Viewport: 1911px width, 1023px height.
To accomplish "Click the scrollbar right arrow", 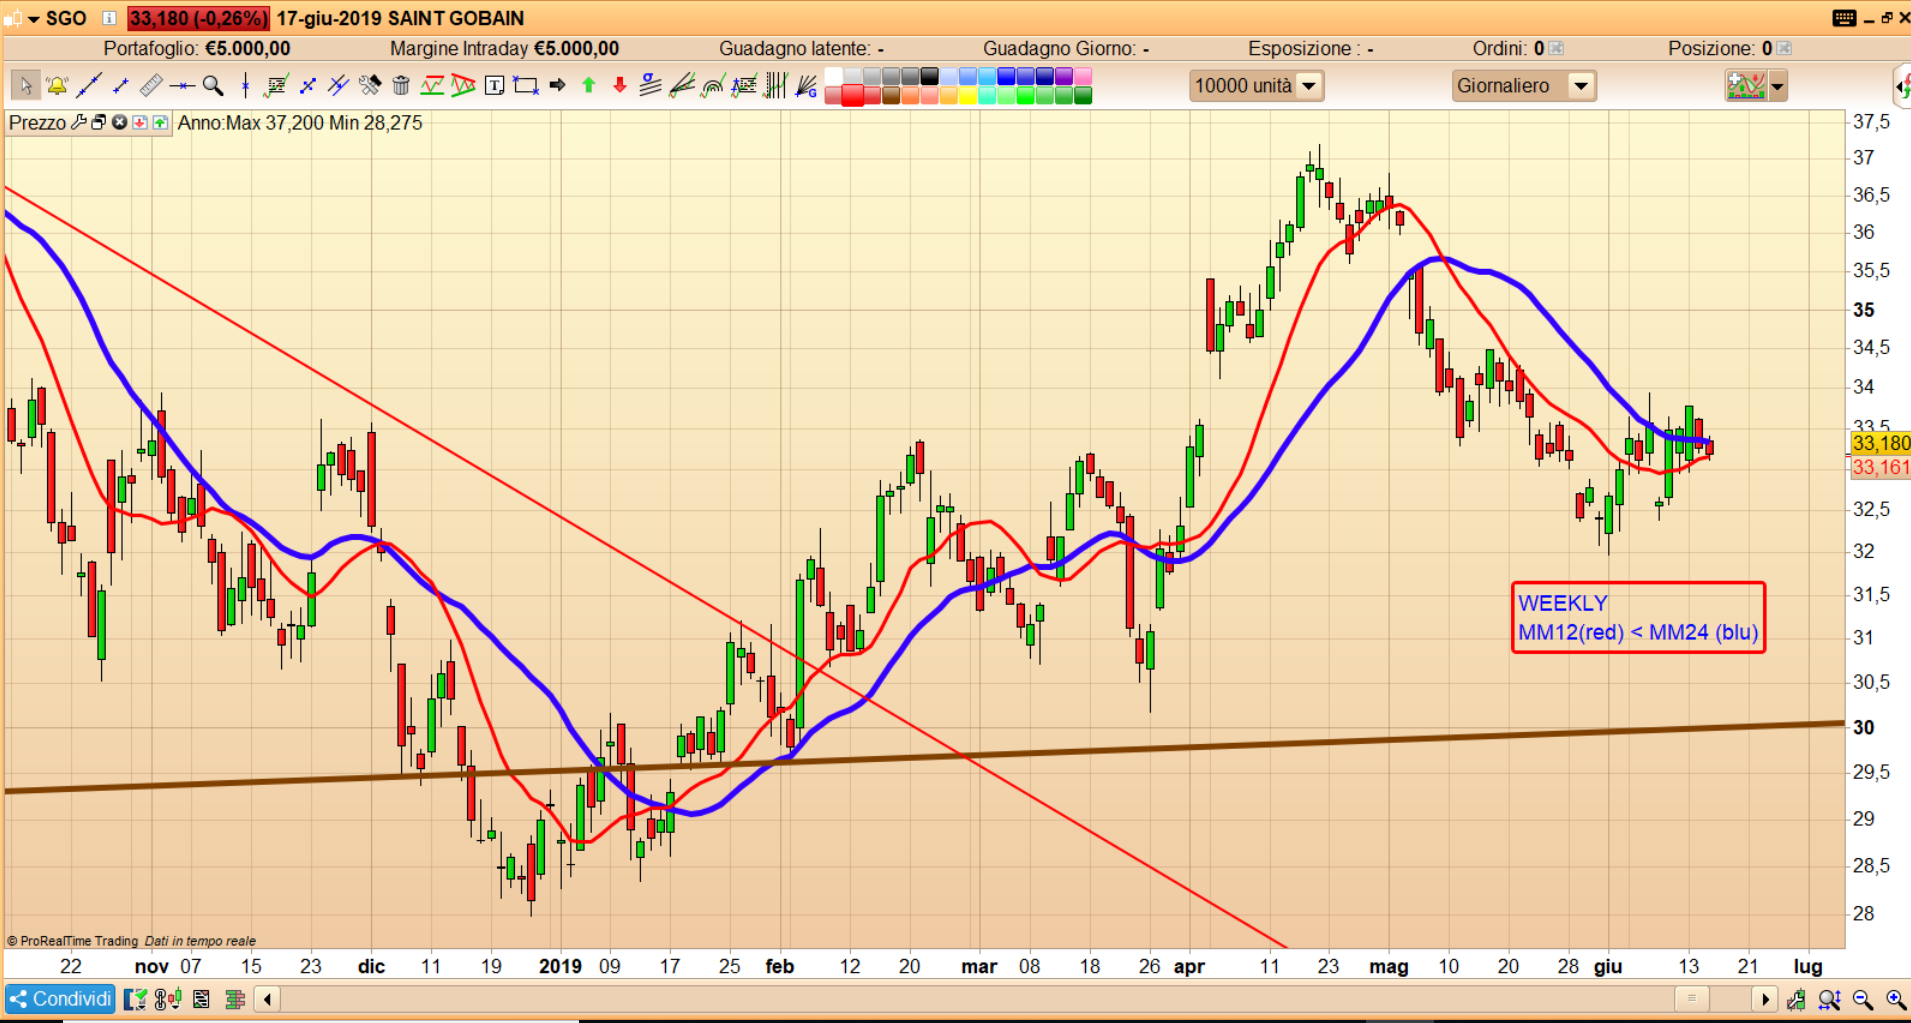I will 1765,999.
